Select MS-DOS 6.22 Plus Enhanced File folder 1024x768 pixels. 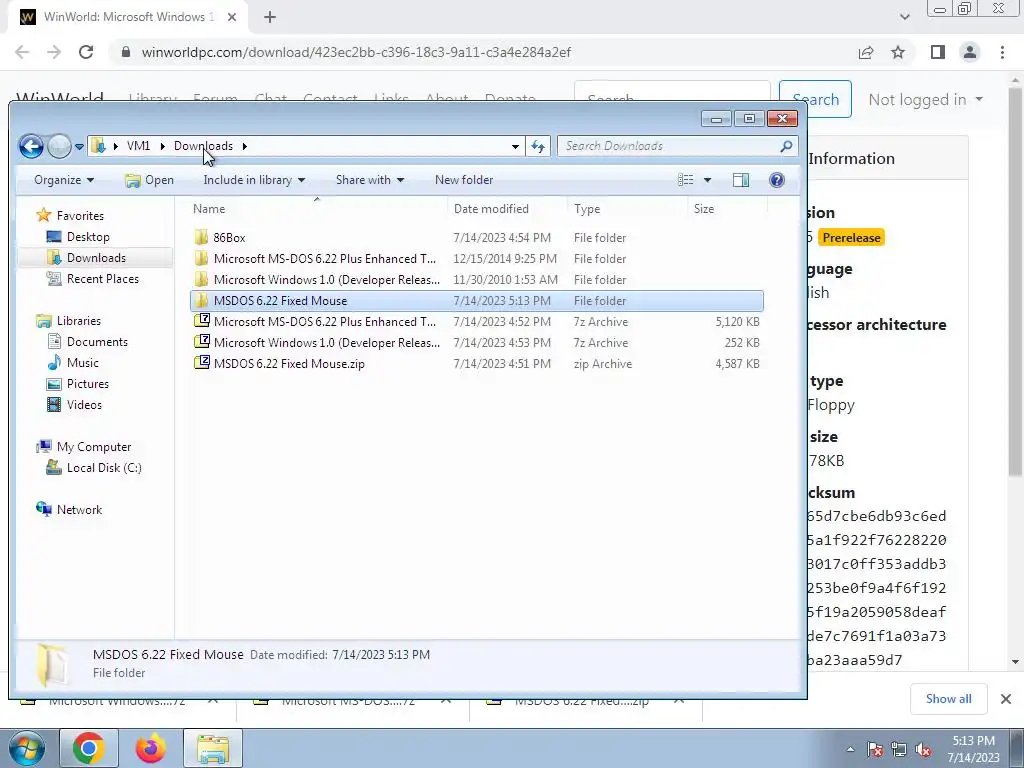click(x=477, y=259)
